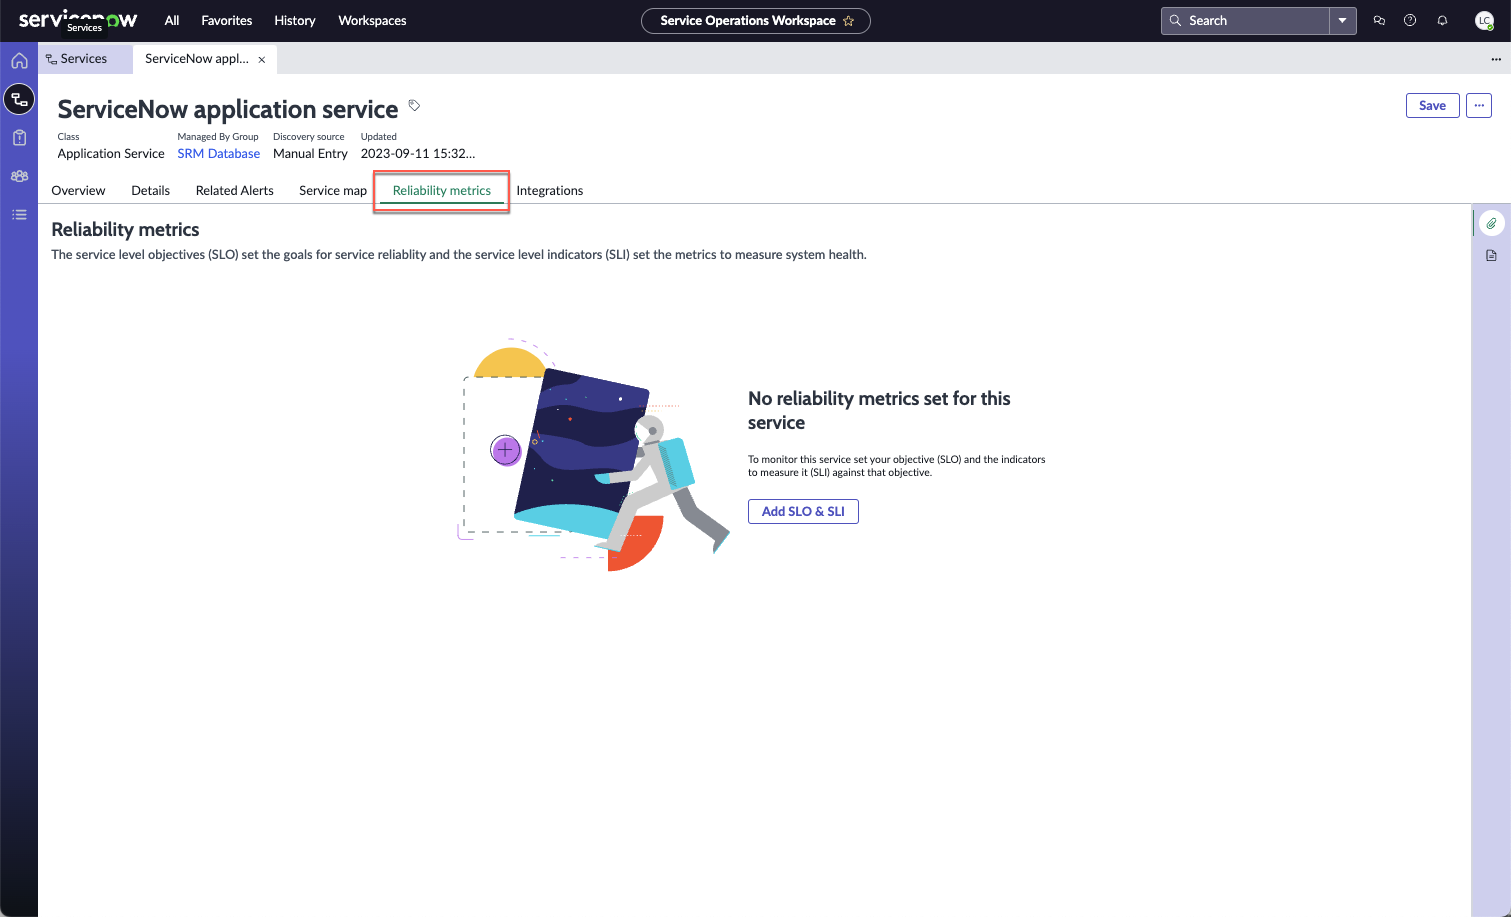The image size is (1511, 917).
Task: Click the 'Application Service' class value
Action: click(111, 153)
